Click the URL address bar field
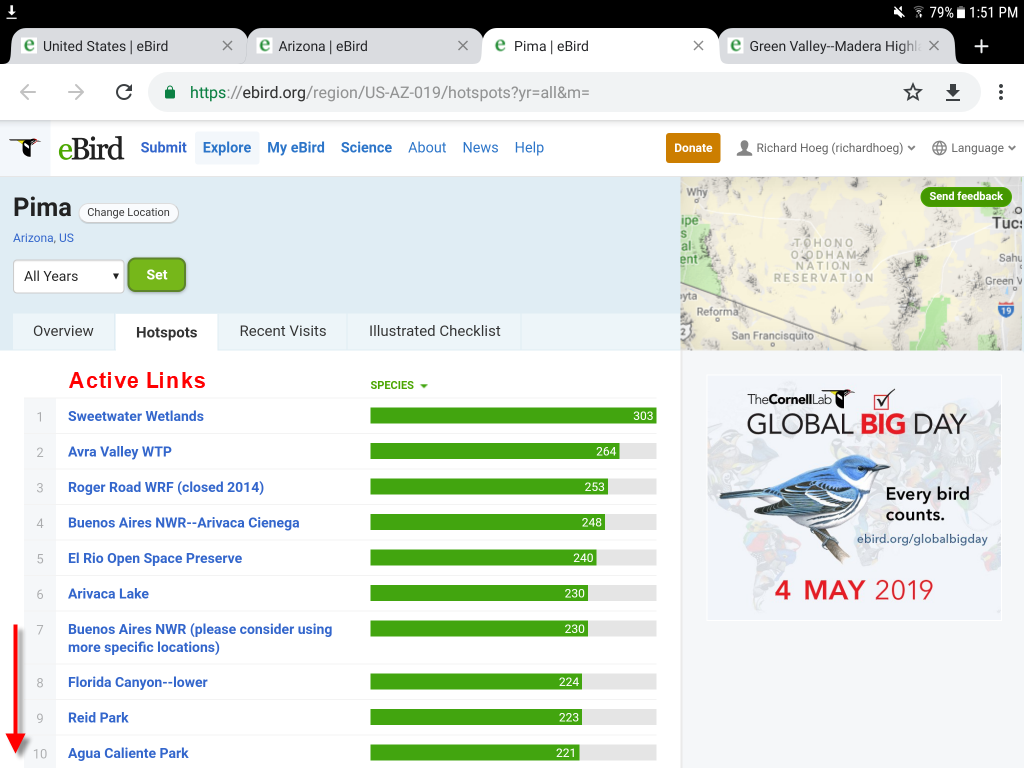This screenshot has height=768, width=1024. tap(564, 92)
